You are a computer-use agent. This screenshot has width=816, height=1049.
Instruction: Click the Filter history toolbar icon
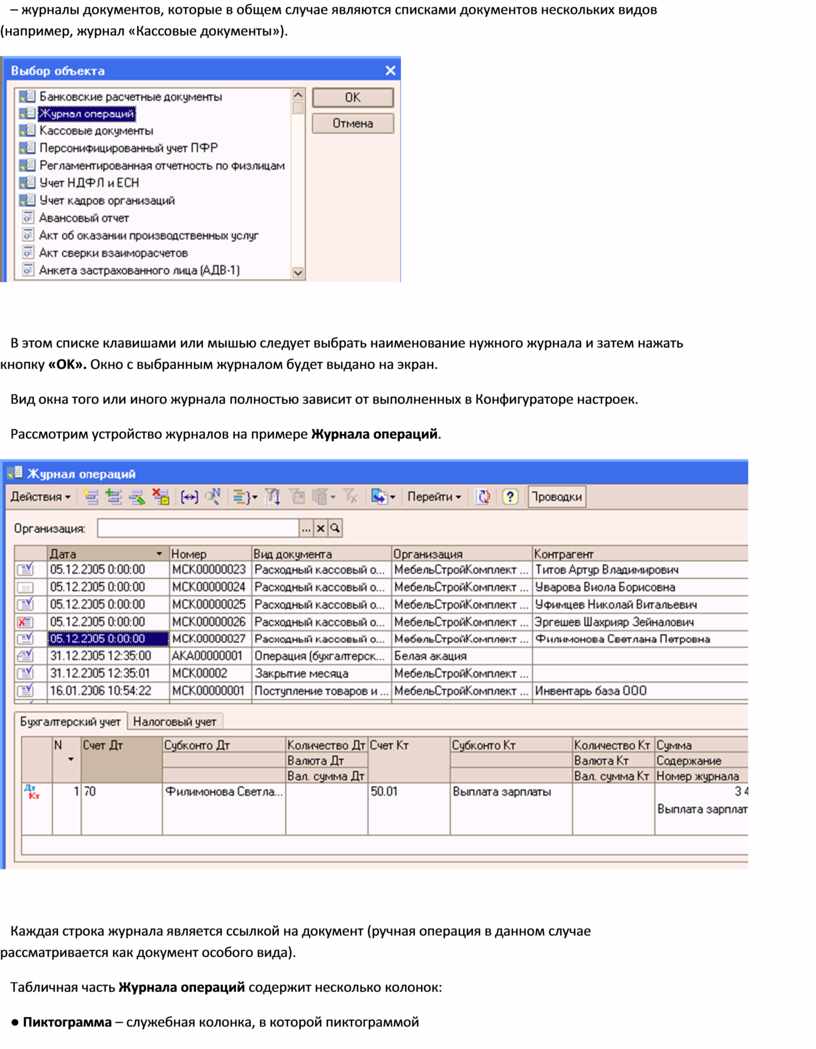(x=320, y=497)
